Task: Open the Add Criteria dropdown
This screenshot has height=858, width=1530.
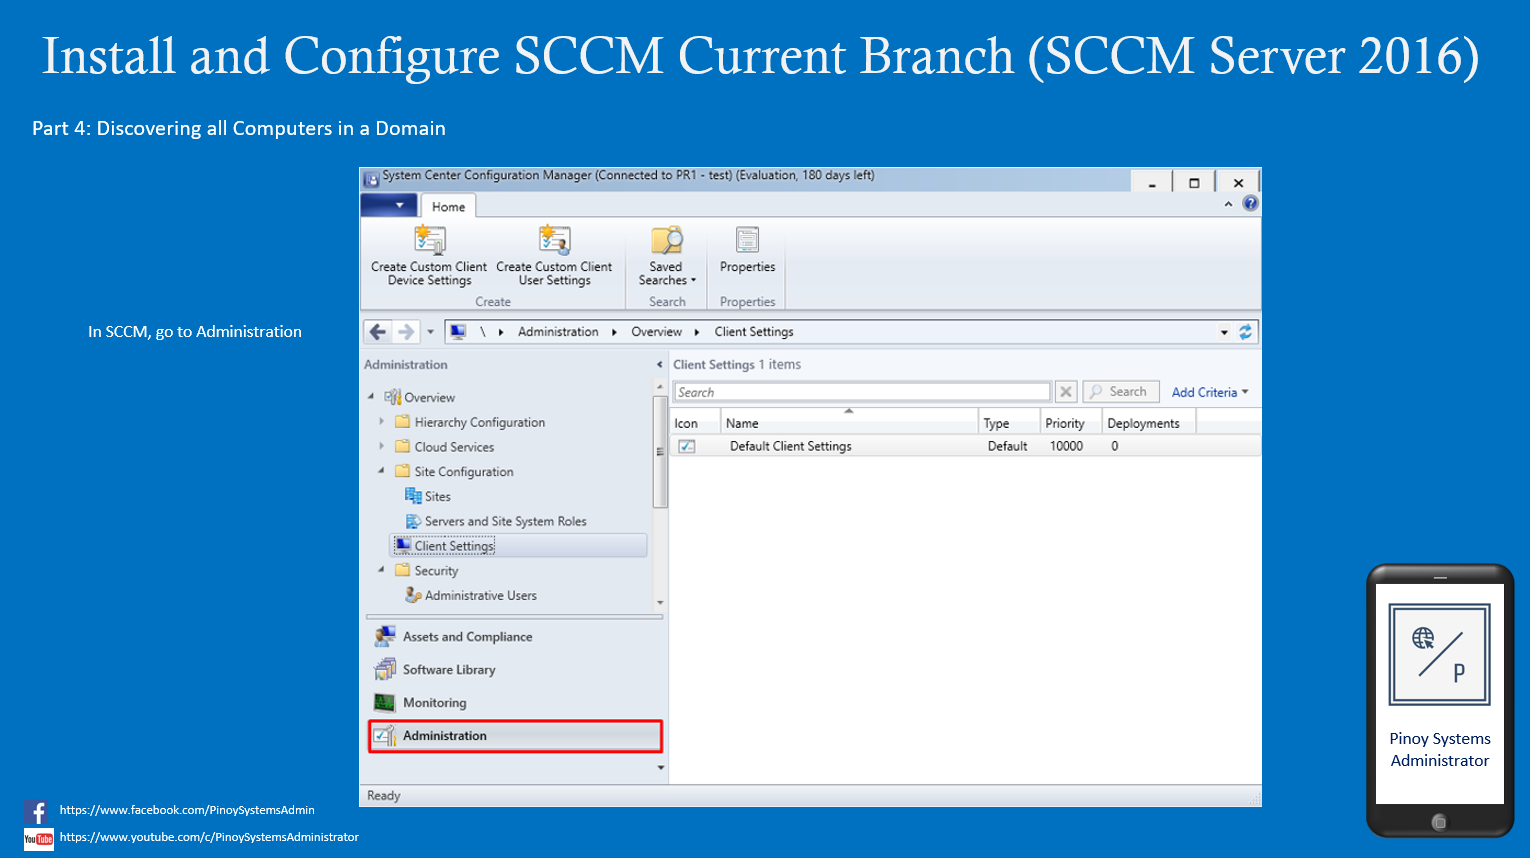Action: pos(1210,392)
